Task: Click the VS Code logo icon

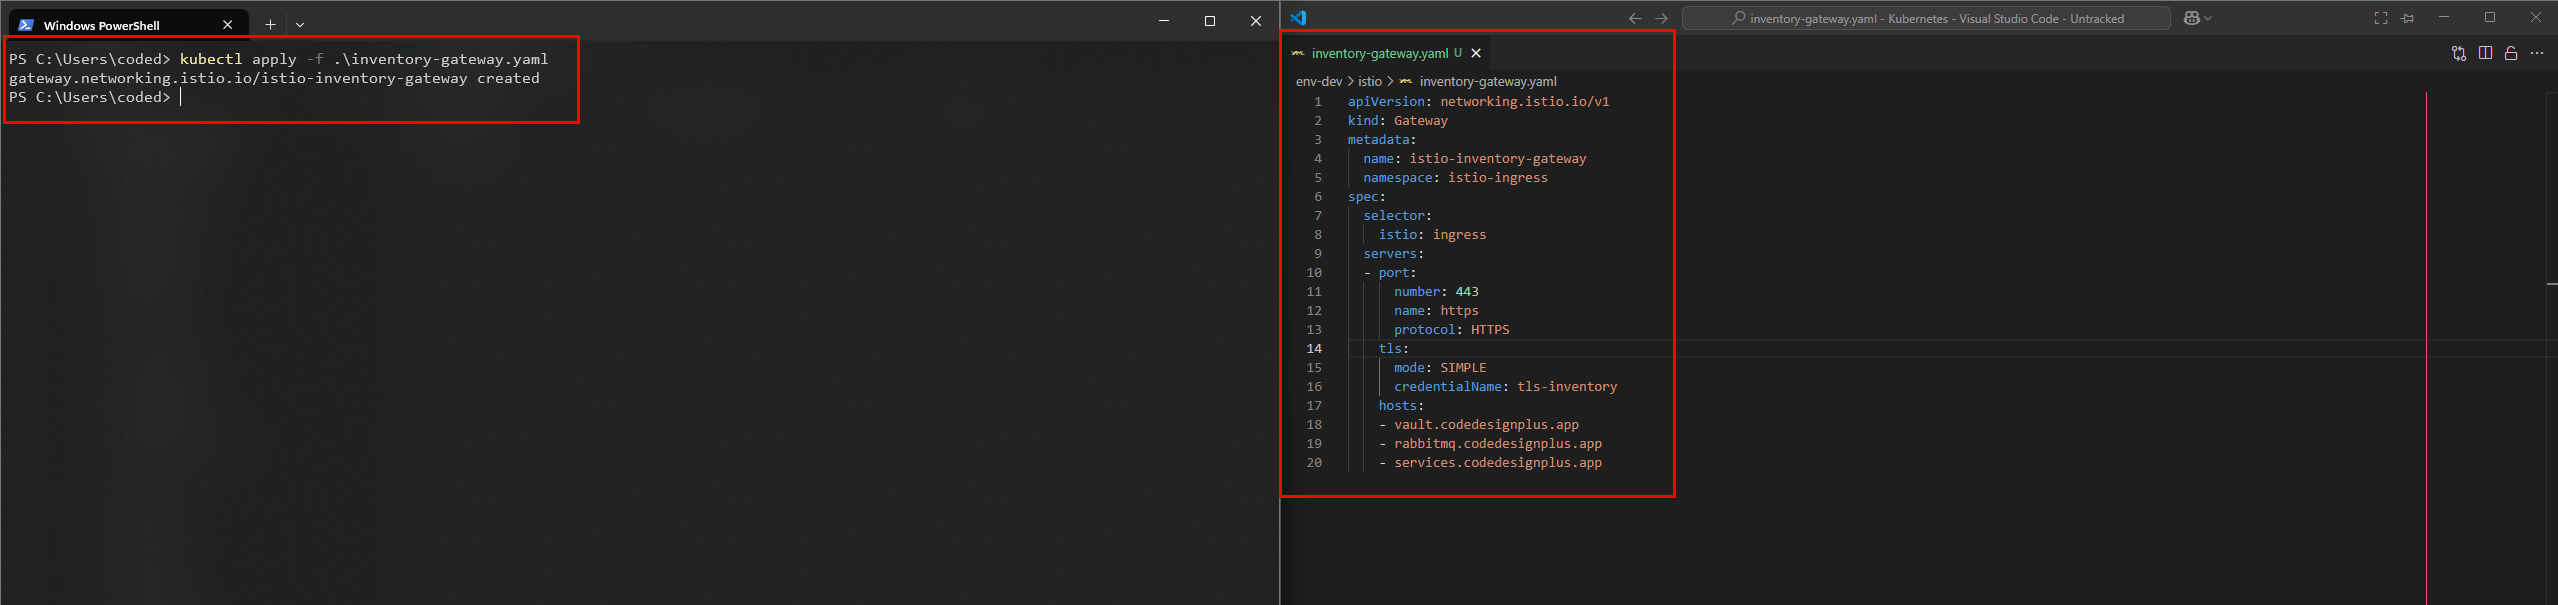Action: point(1298,18)
